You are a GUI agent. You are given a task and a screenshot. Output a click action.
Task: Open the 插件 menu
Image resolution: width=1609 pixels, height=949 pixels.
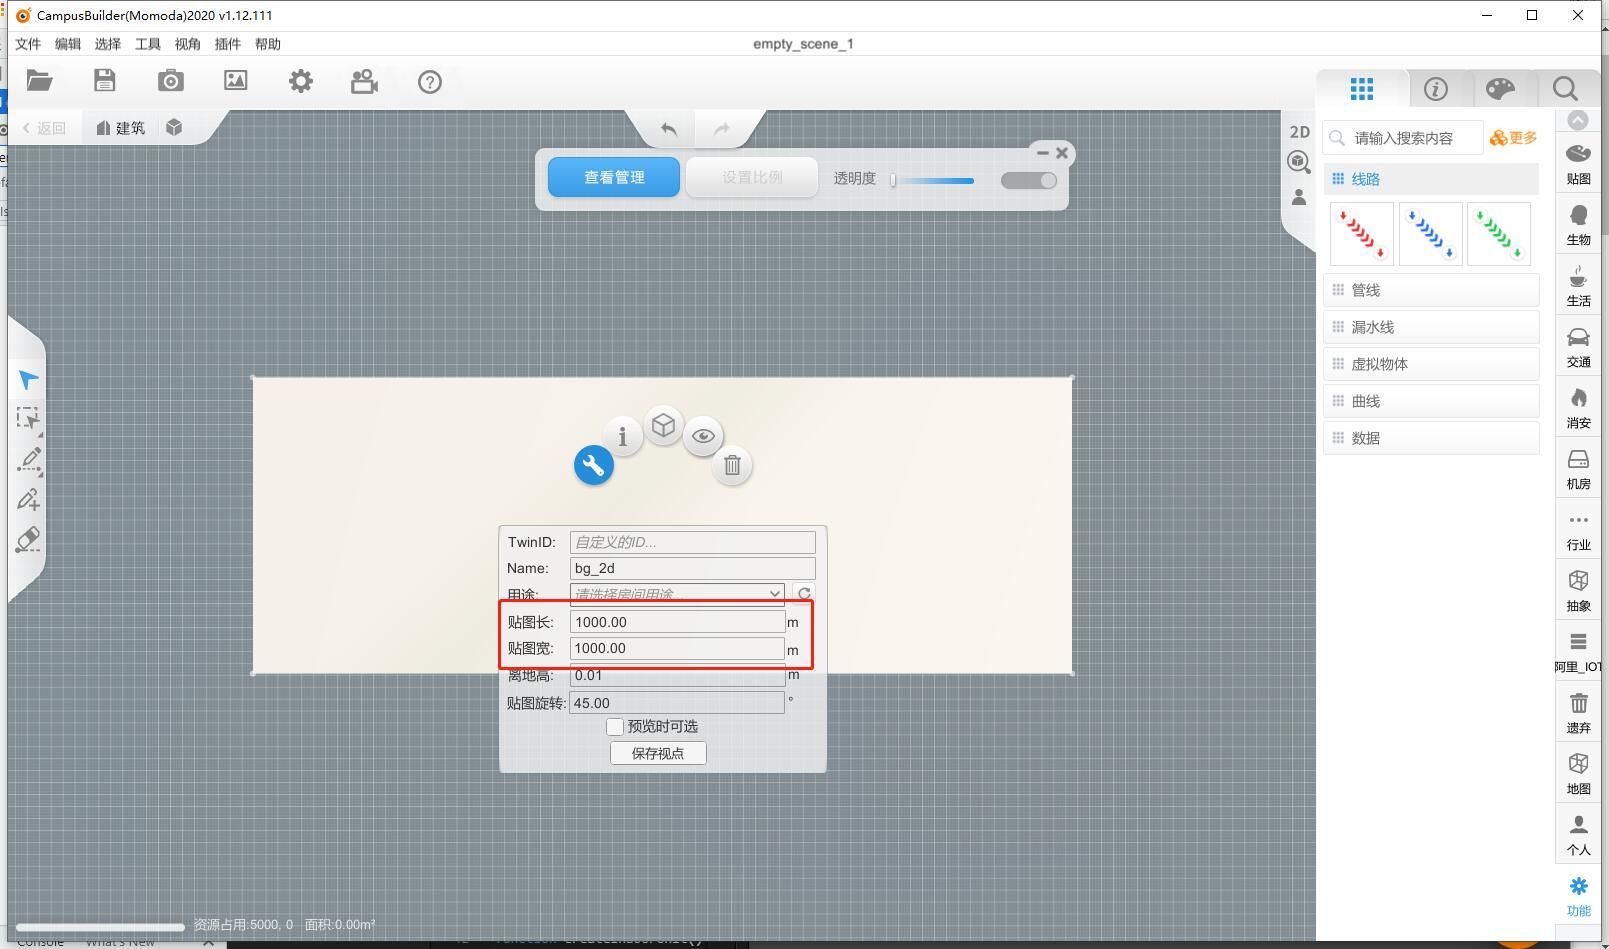coord(228,44)
